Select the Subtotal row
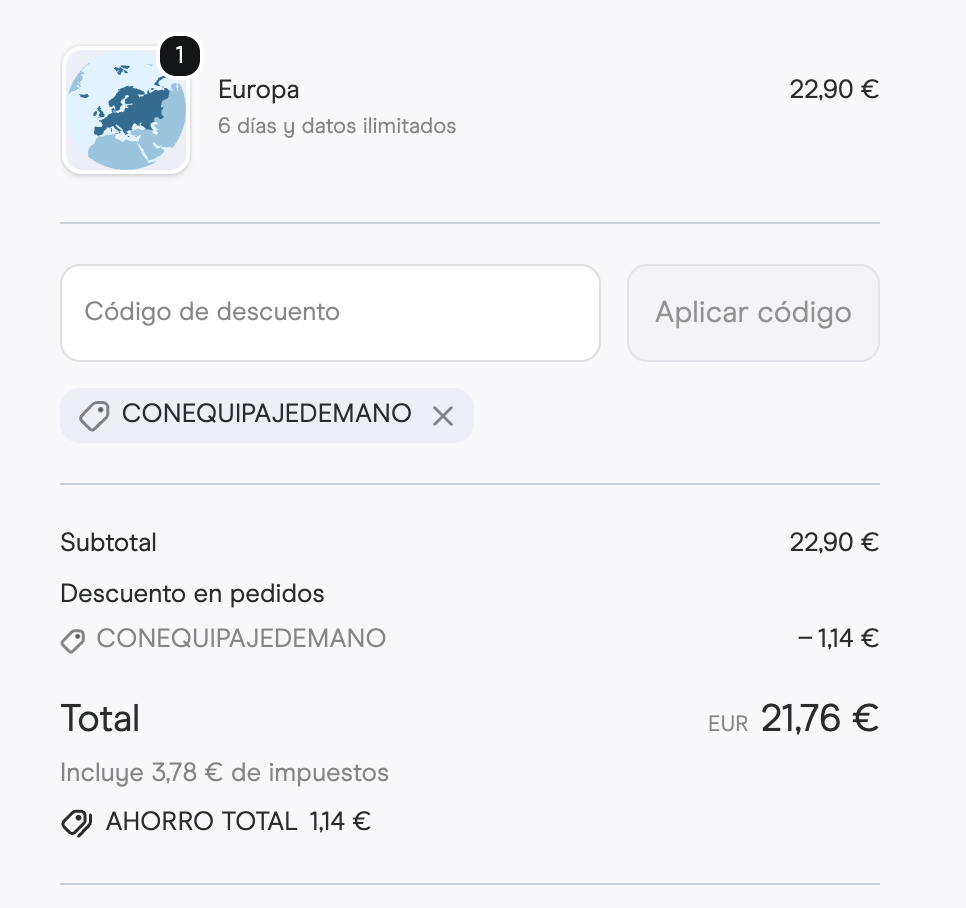This screenshot has height=908, width=966. pos(109,542)
